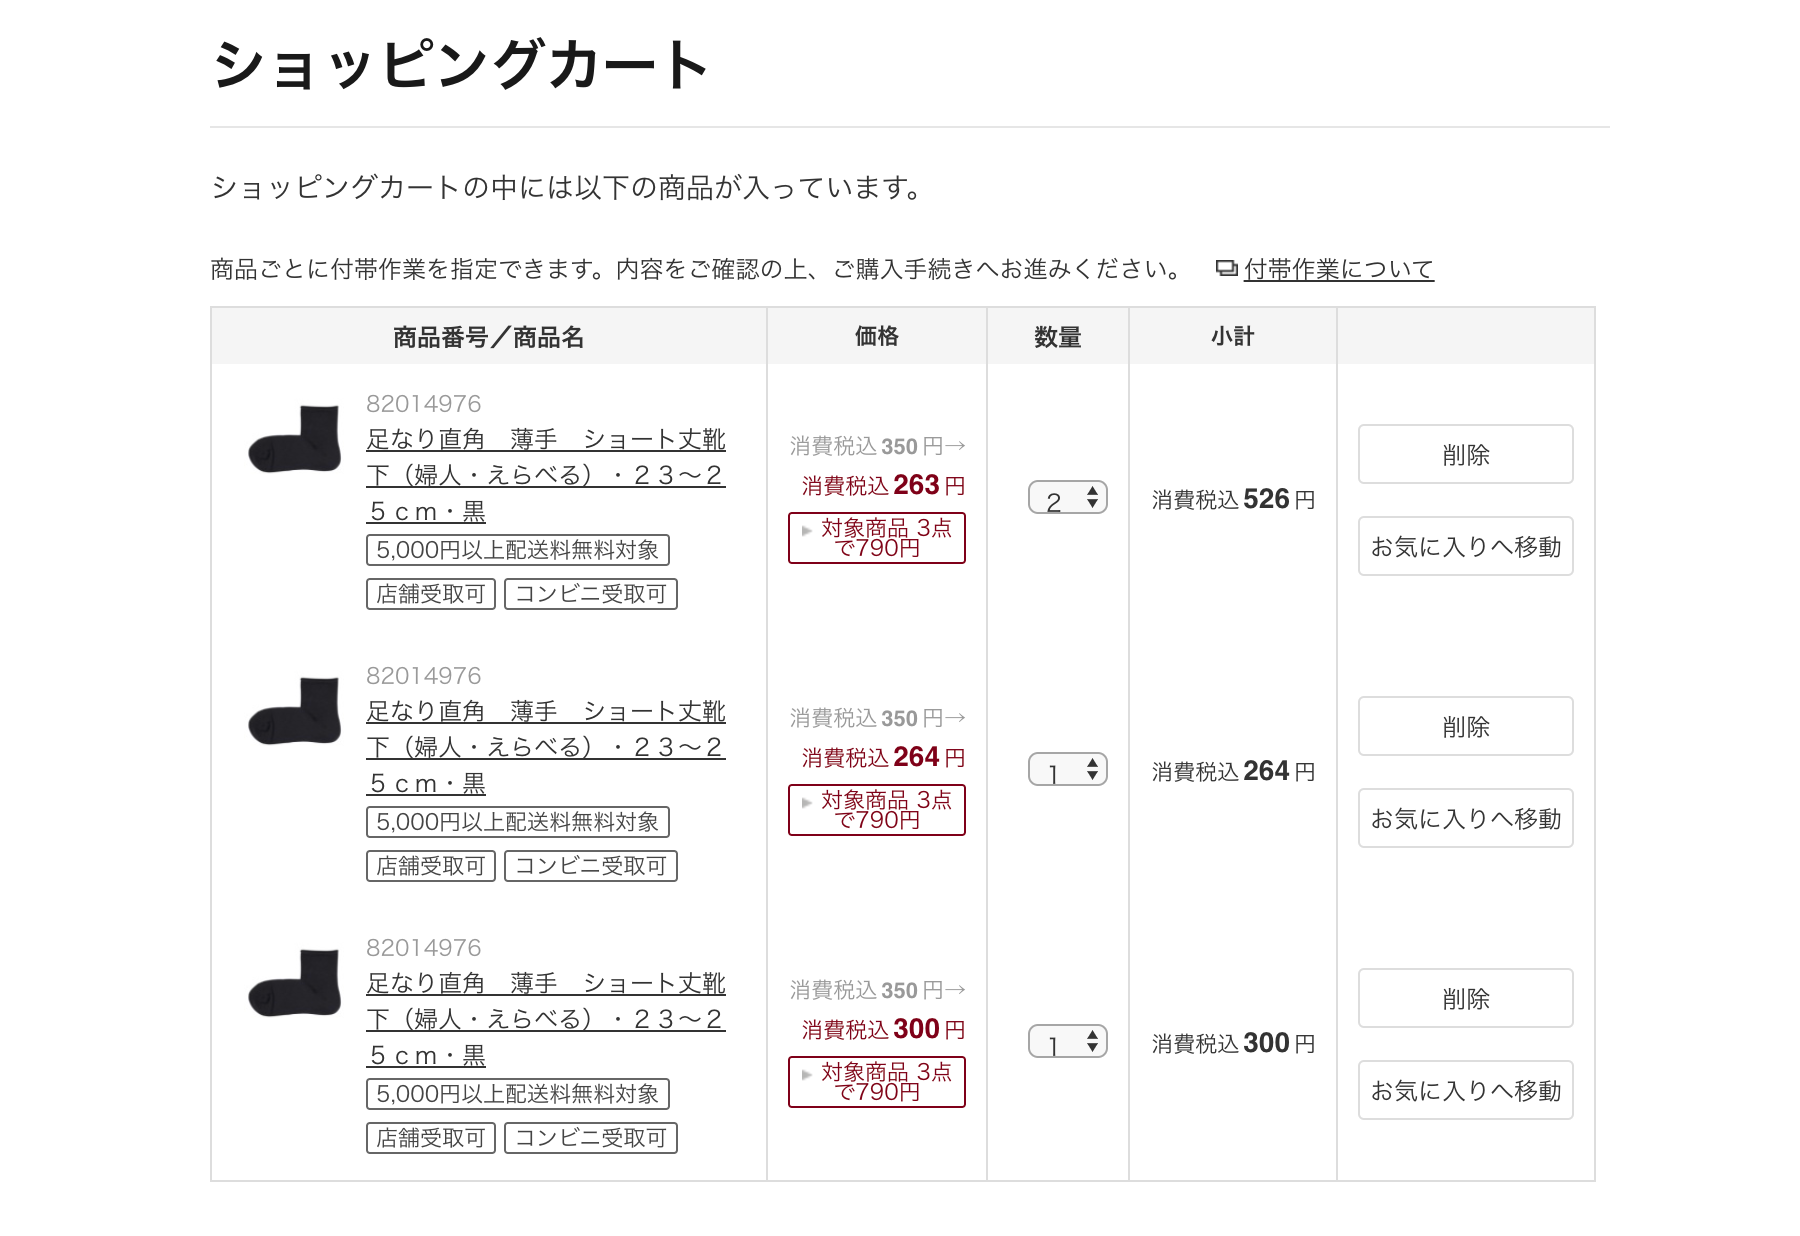Move second item to favorites list
1800x1236 pixels.
pyautogui.click(x=1465, y=819)
